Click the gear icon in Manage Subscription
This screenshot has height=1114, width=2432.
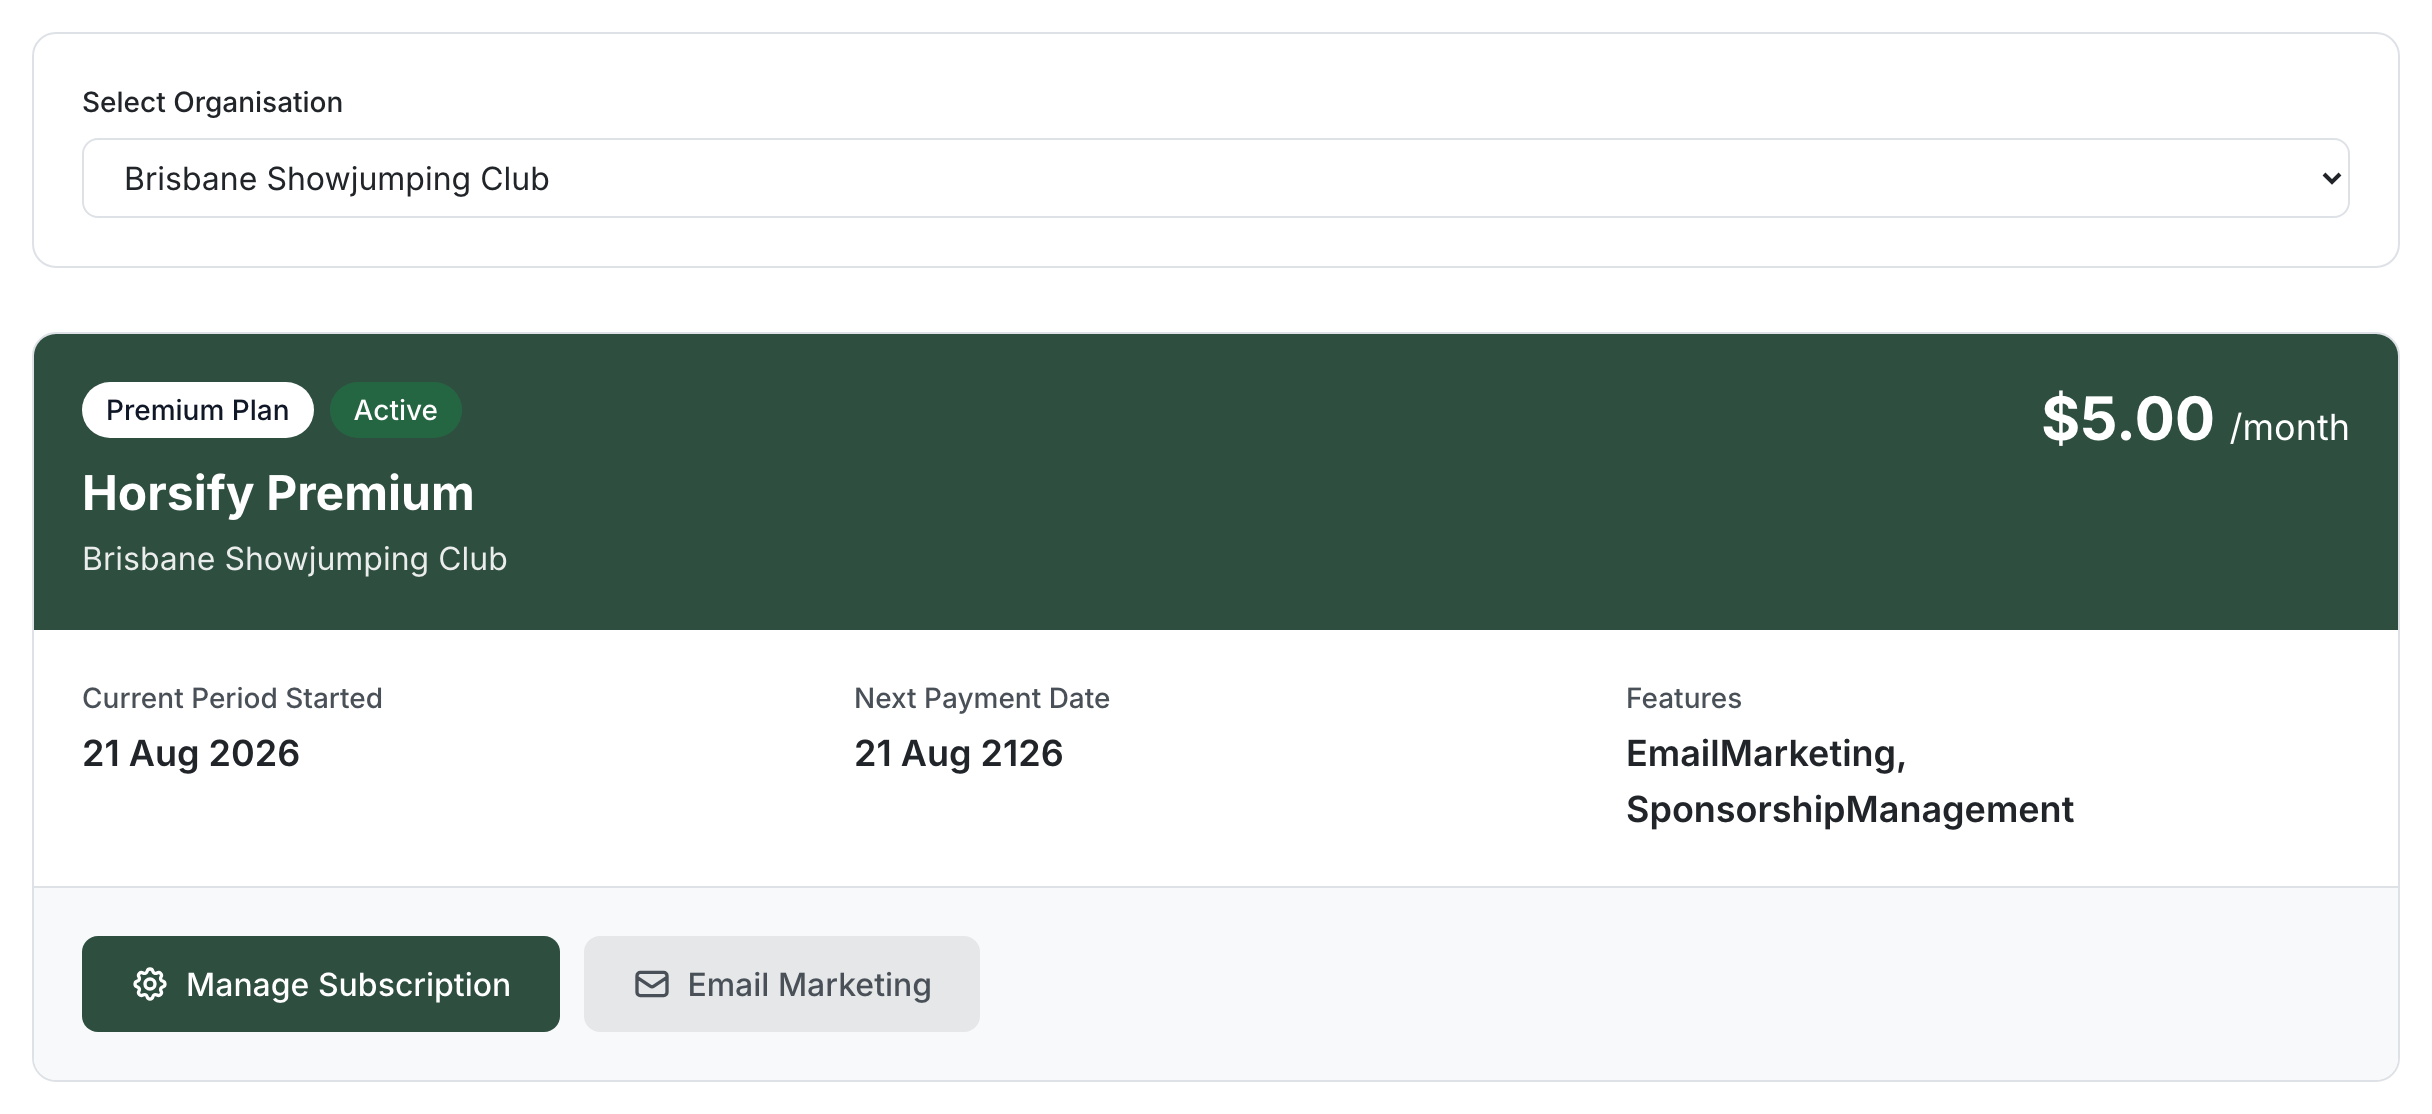point(150,984)
